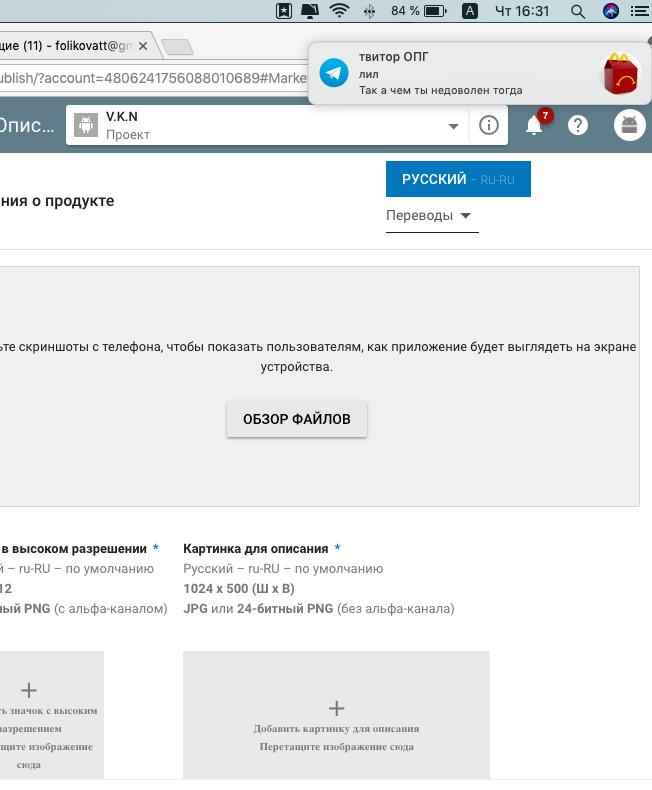Click the notifications bell icon
The height and width of the screenshot is (790, 652).
pyautogui.click(x=534, y=125)
